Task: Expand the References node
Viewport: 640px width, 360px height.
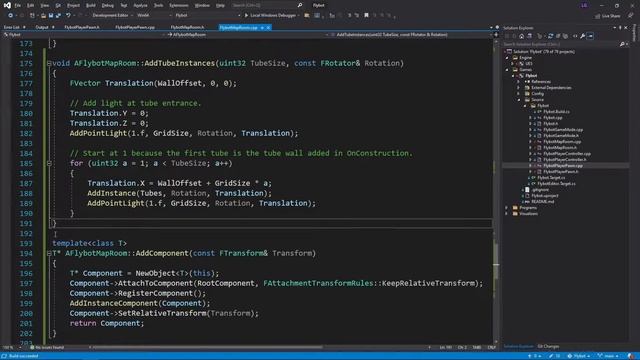Action: (519, 82)
